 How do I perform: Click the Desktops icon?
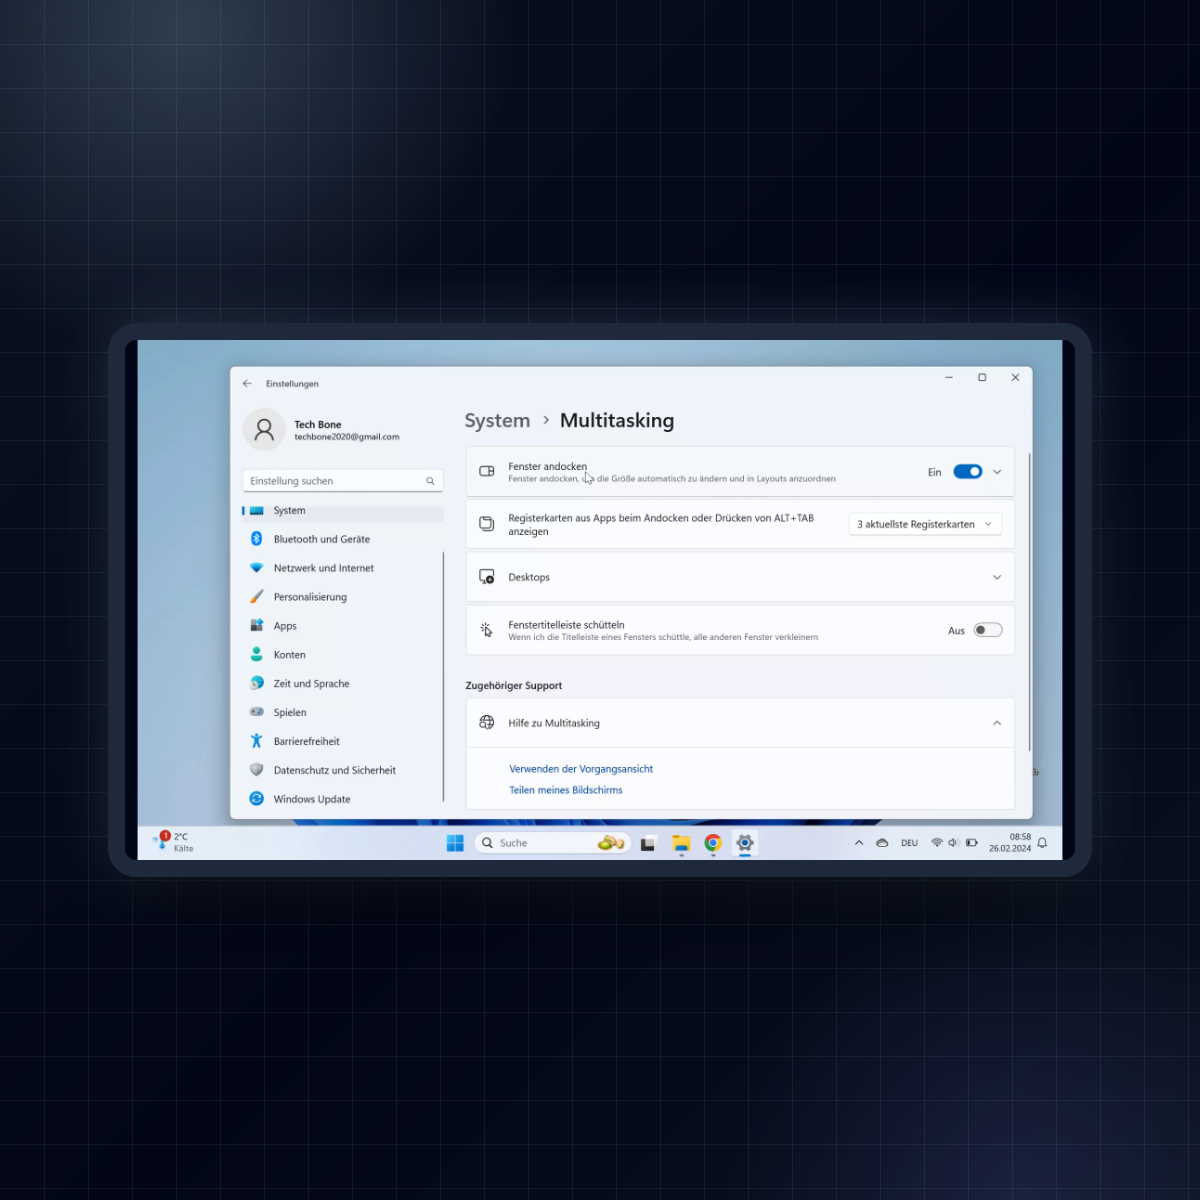[x=487, y=577]
